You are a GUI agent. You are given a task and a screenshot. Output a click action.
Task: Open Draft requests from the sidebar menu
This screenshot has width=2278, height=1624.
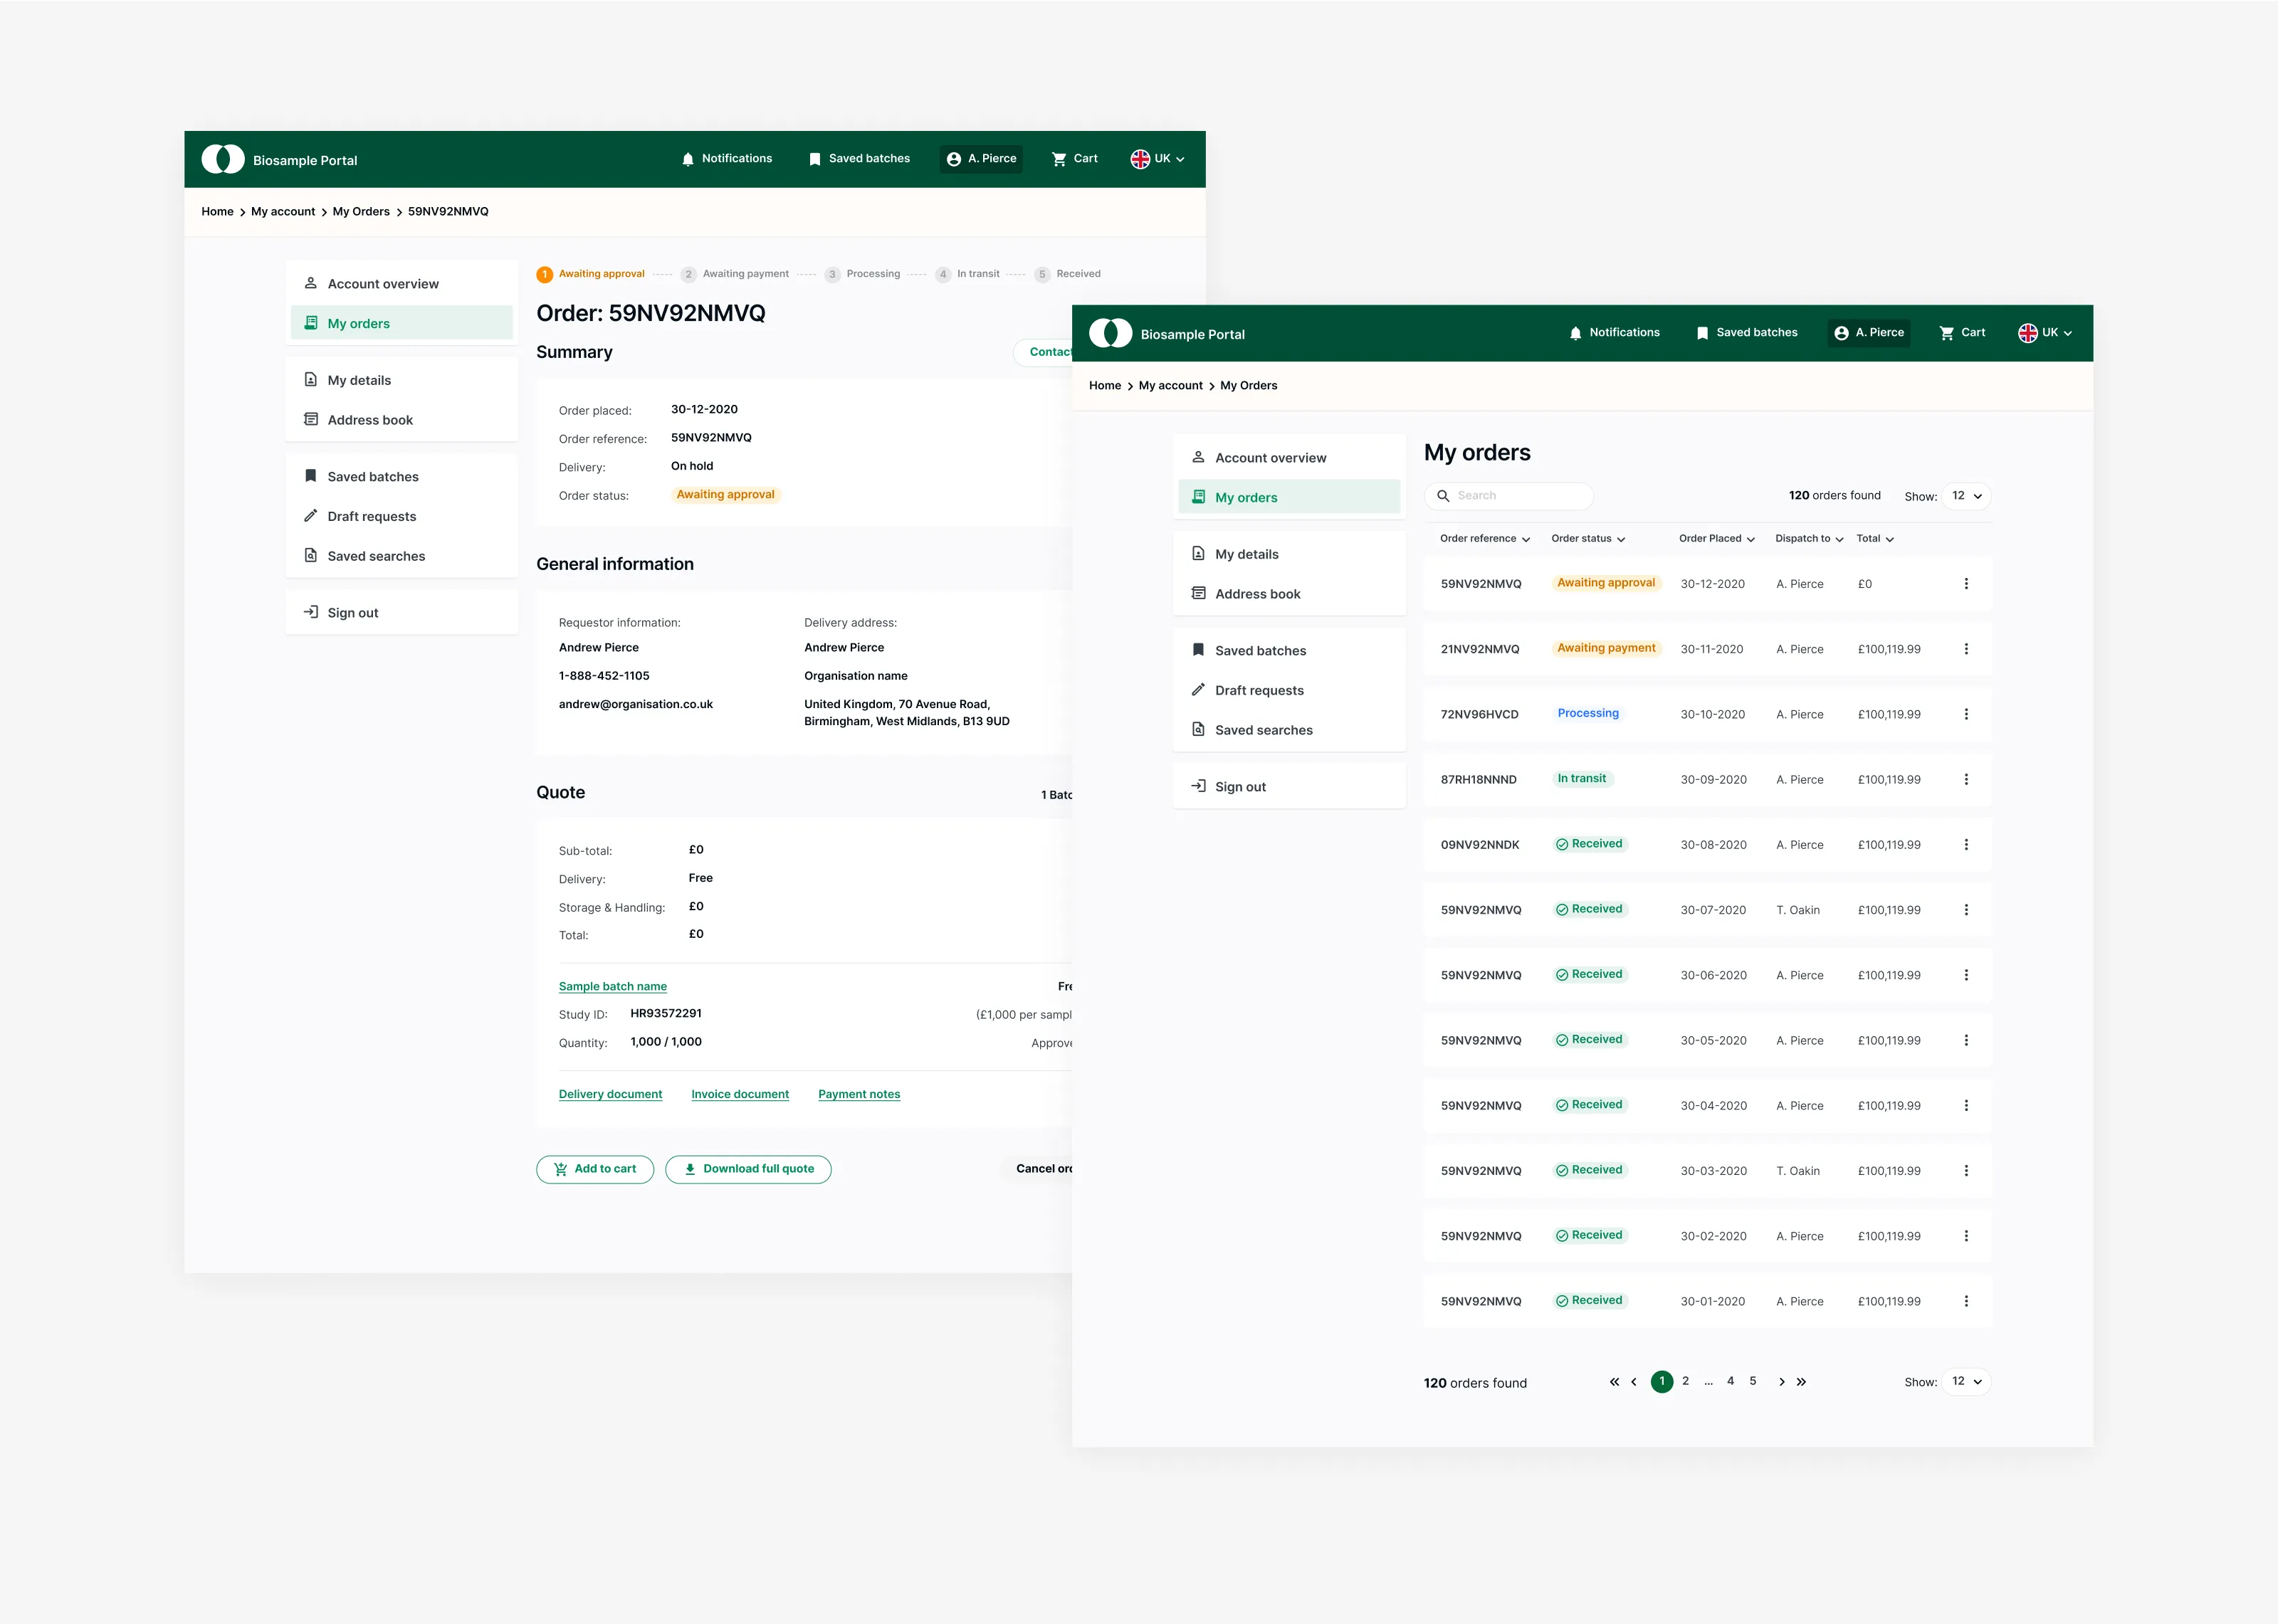[x=1259, y=690]
